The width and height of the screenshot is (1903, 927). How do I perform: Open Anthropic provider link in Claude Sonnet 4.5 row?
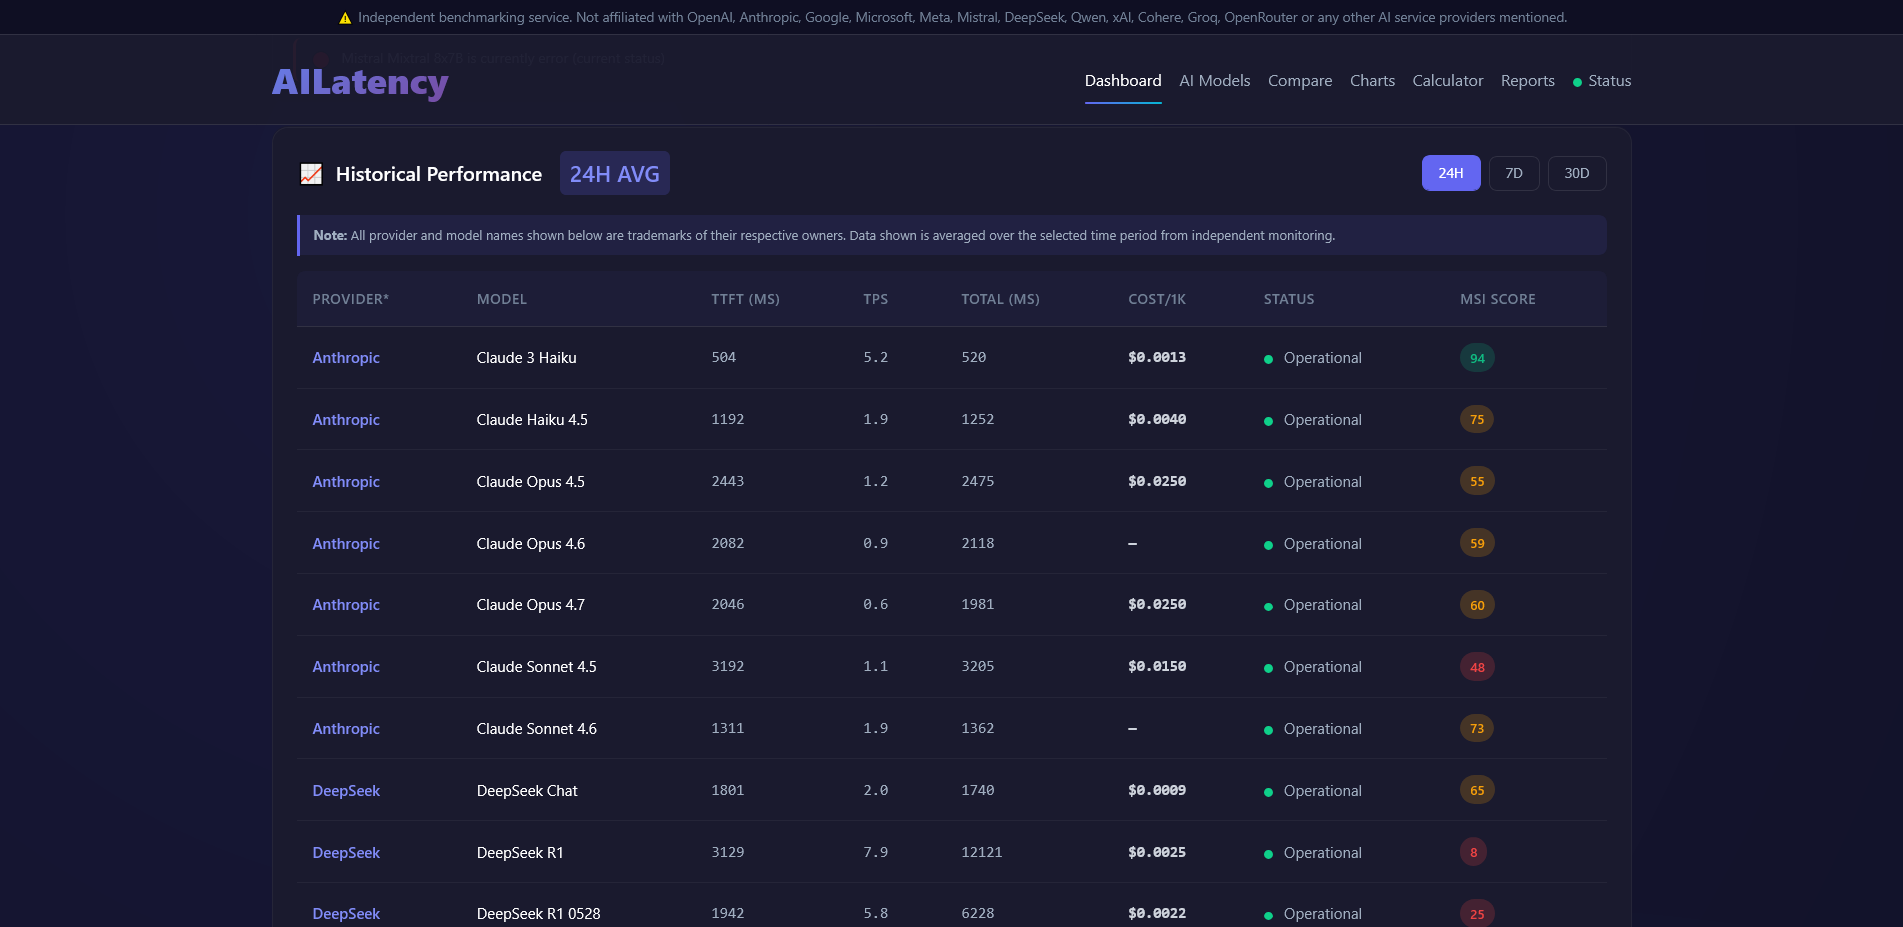point(346,667)
